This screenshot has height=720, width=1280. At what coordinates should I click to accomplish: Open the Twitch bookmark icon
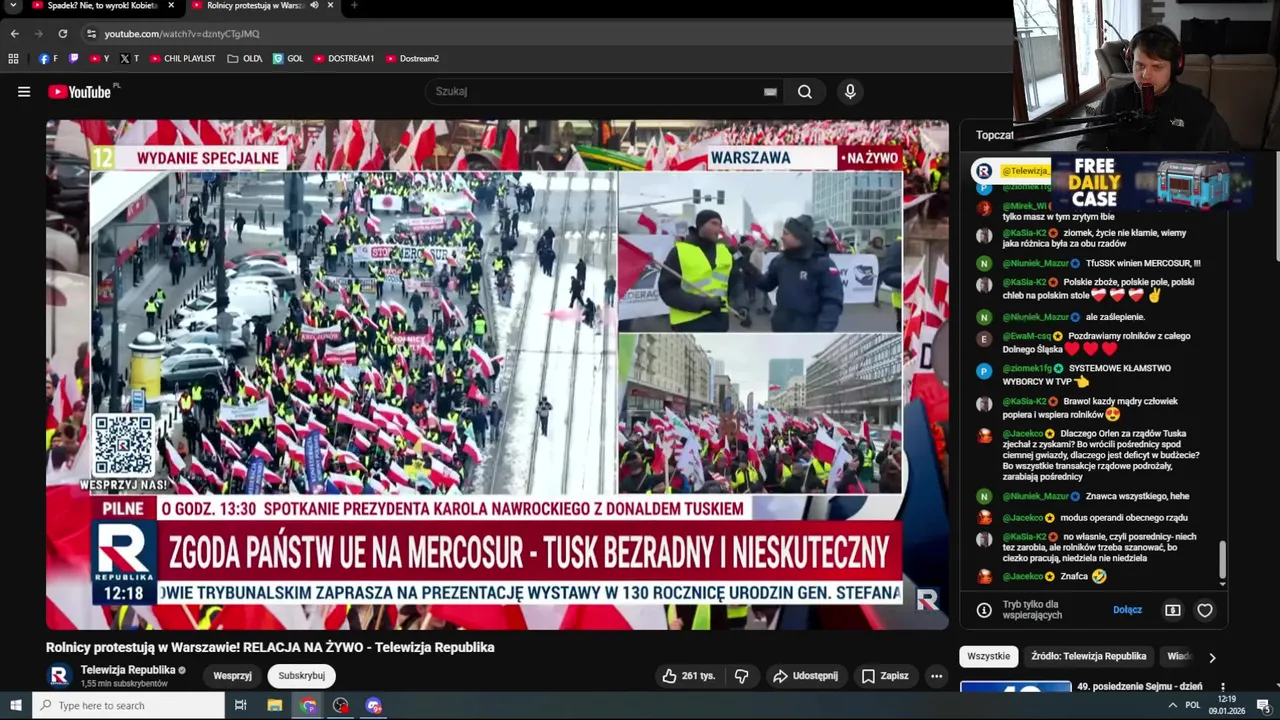[74, 59]
